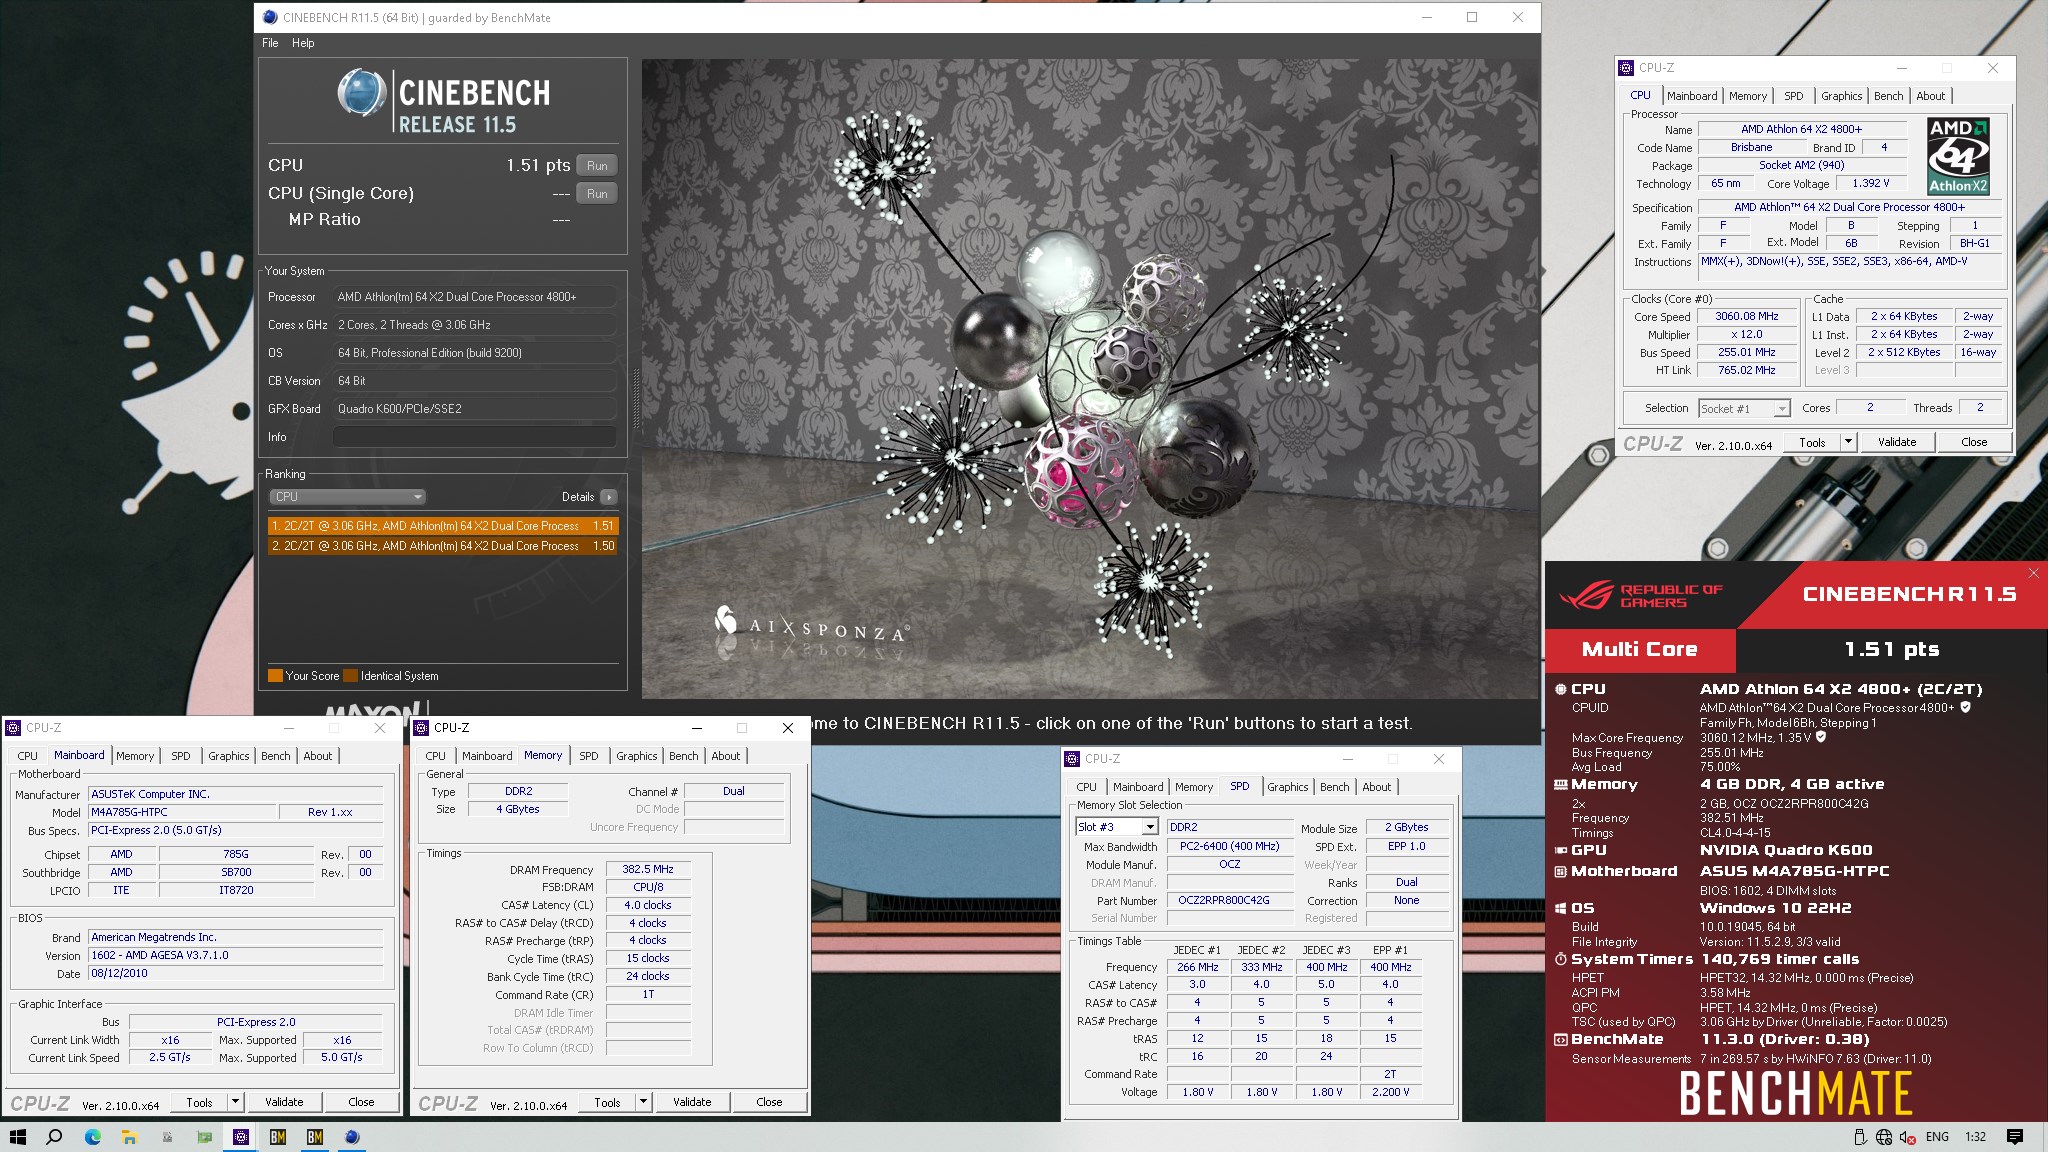Click the 1:32 clock in taskbar
The width and height of the screenshot is (2048, 1152).
(x=1976, y=1137)
